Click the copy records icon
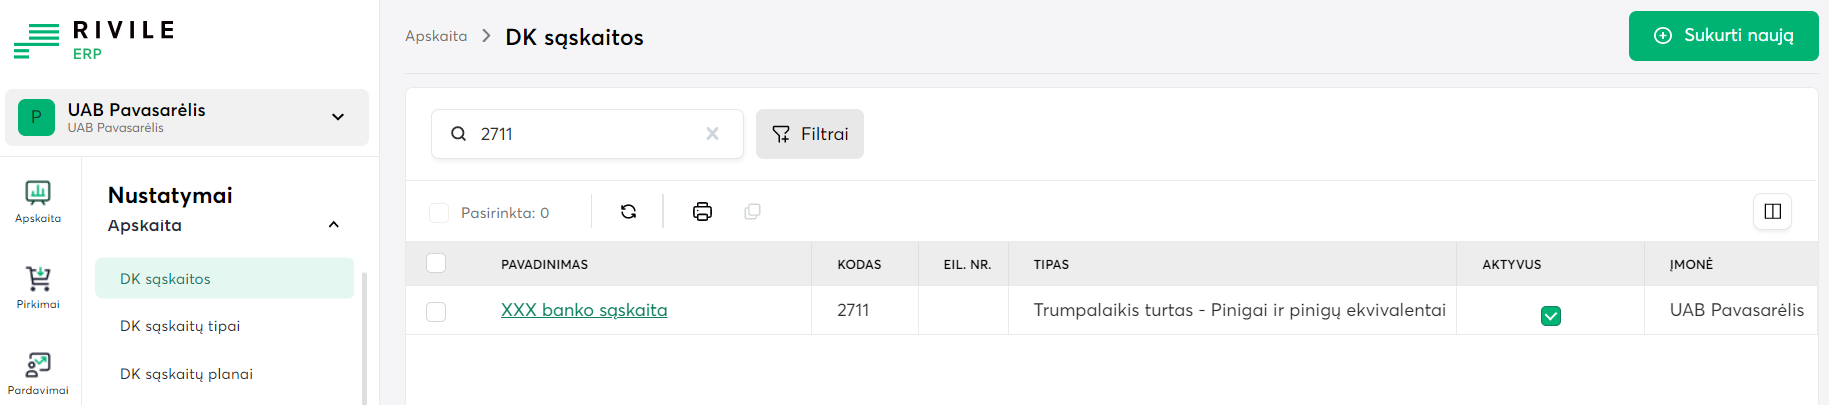This screenshot has height=405, width=1829. point(753,212)
